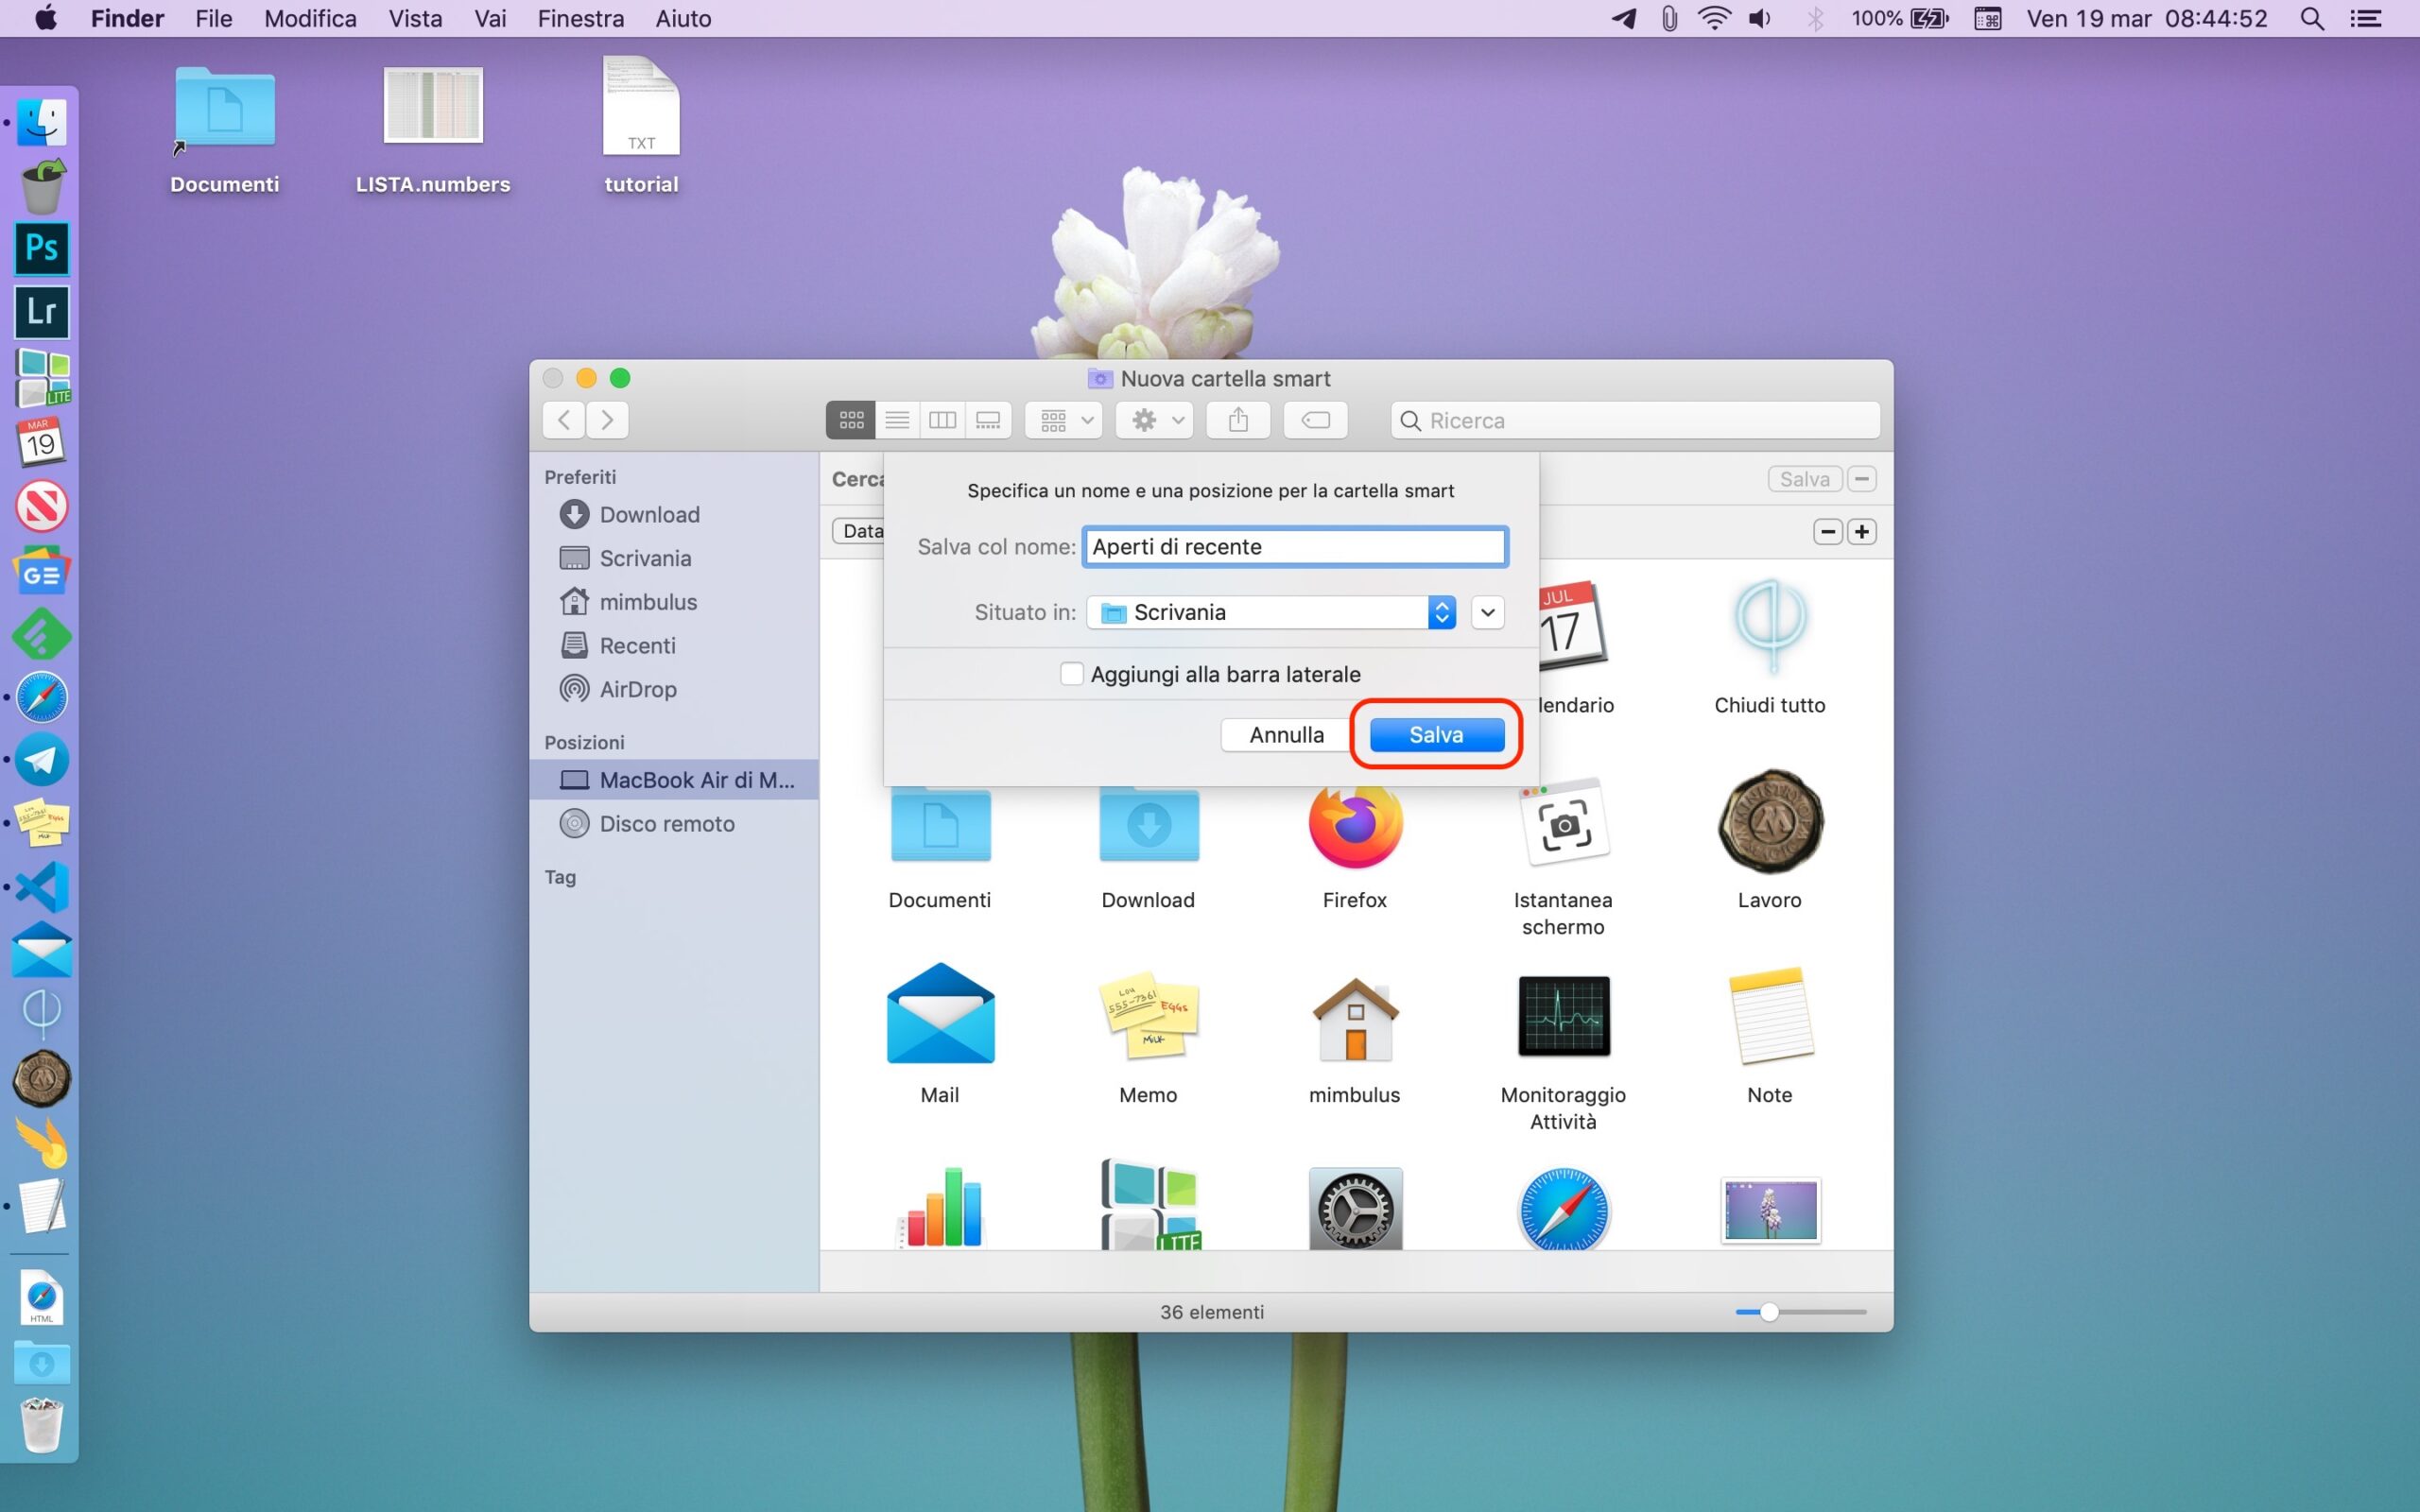The width and height of the screenshot is (2420, 1512).
Task: Click the Annulla button
Action: coord(1286,735)
